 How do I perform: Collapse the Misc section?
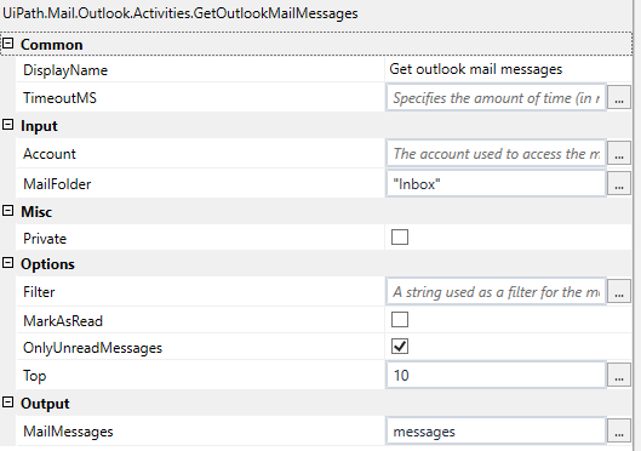8,211
